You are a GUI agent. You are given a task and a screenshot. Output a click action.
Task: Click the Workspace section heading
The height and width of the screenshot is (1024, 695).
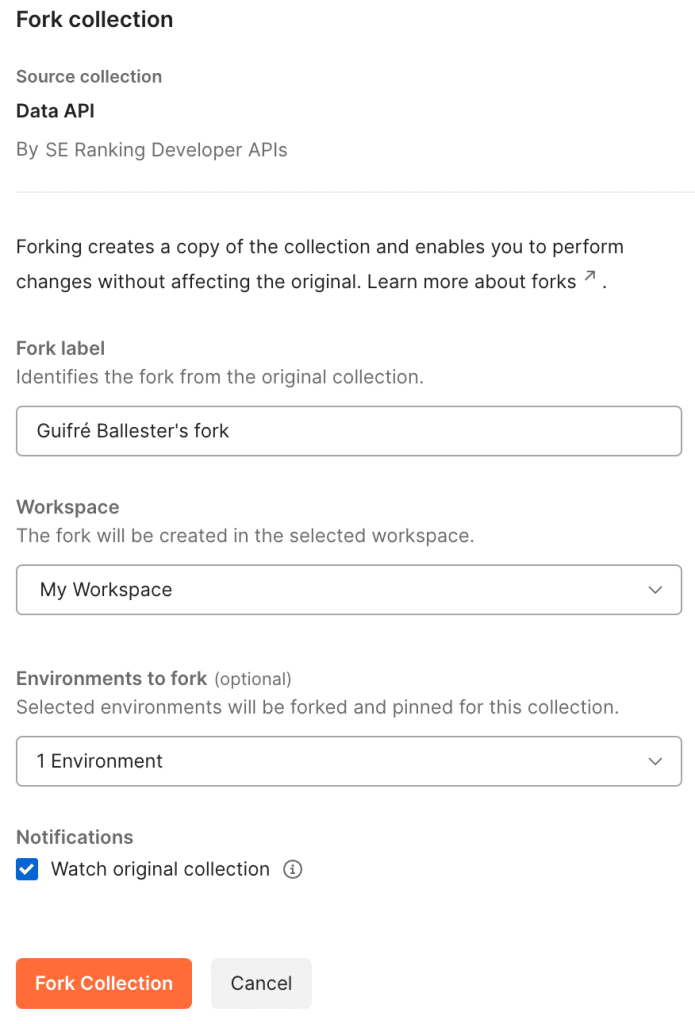click(x=68, y=507)
